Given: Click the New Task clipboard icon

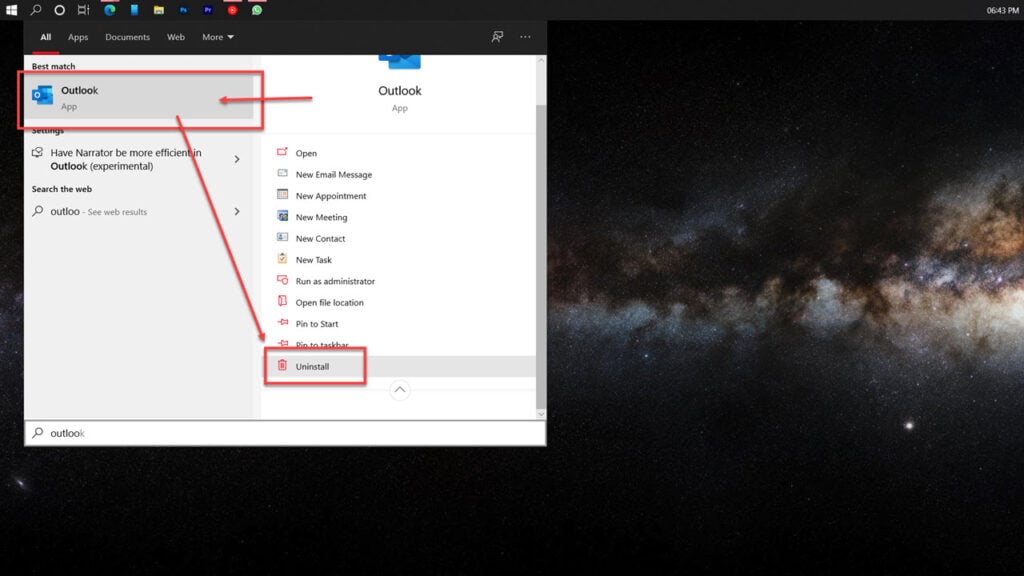Looking at the screenshot, I should pos(282,259).
